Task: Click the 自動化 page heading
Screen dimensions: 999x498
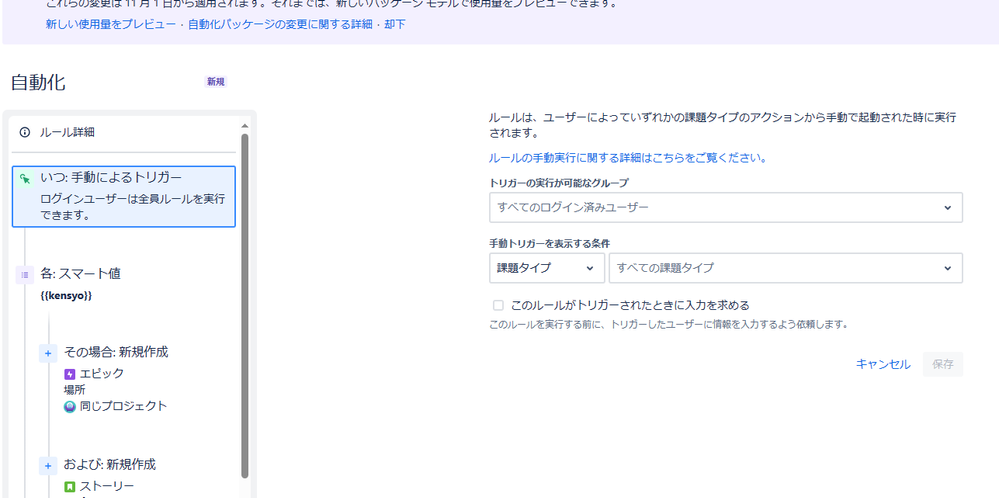Action: (38, 83)
